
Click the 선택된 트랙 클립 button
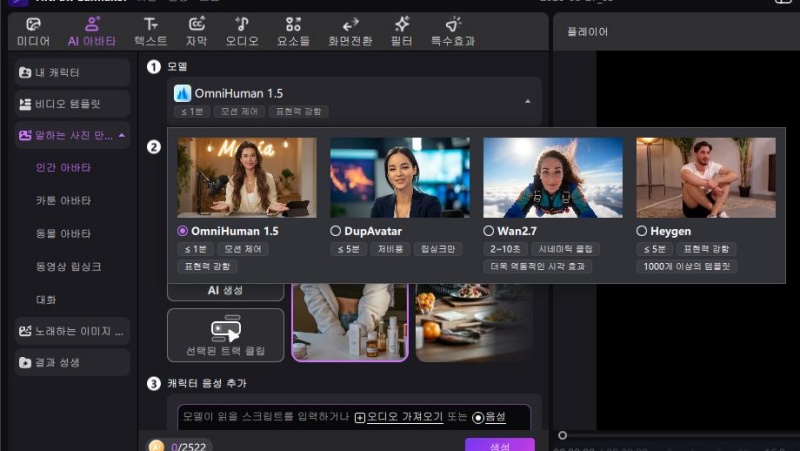[x=226, y=335]
